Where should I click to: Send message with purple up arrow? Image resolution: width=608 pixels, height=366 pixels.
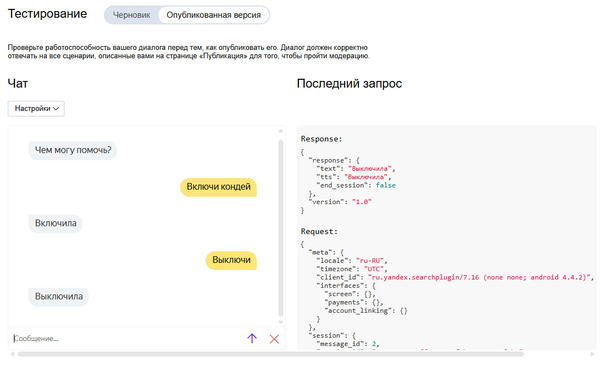coord(252,338)
